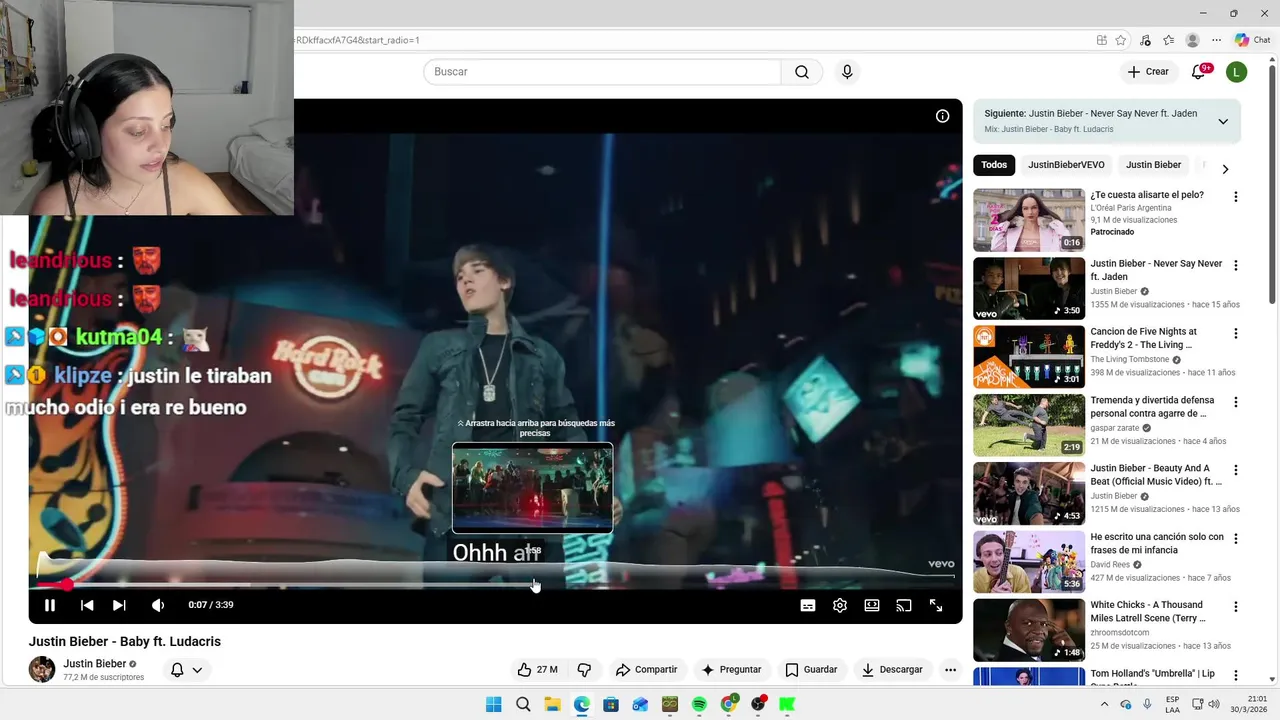Open options for White Chicks video

point(1236,607)
